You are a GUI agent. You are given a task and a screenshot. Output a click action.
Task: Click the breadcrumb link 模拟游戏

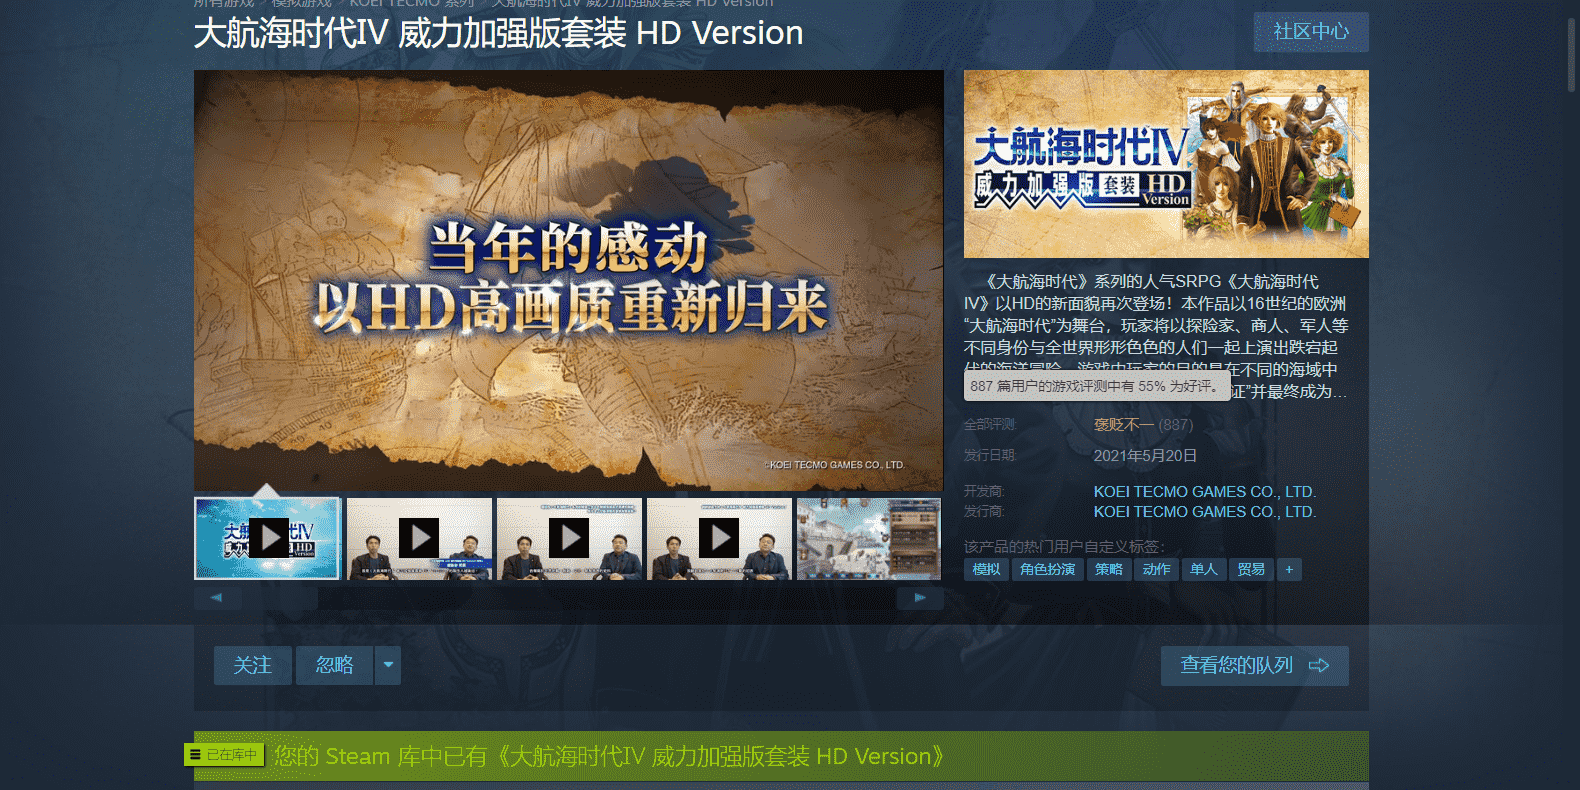pos(301,3)
